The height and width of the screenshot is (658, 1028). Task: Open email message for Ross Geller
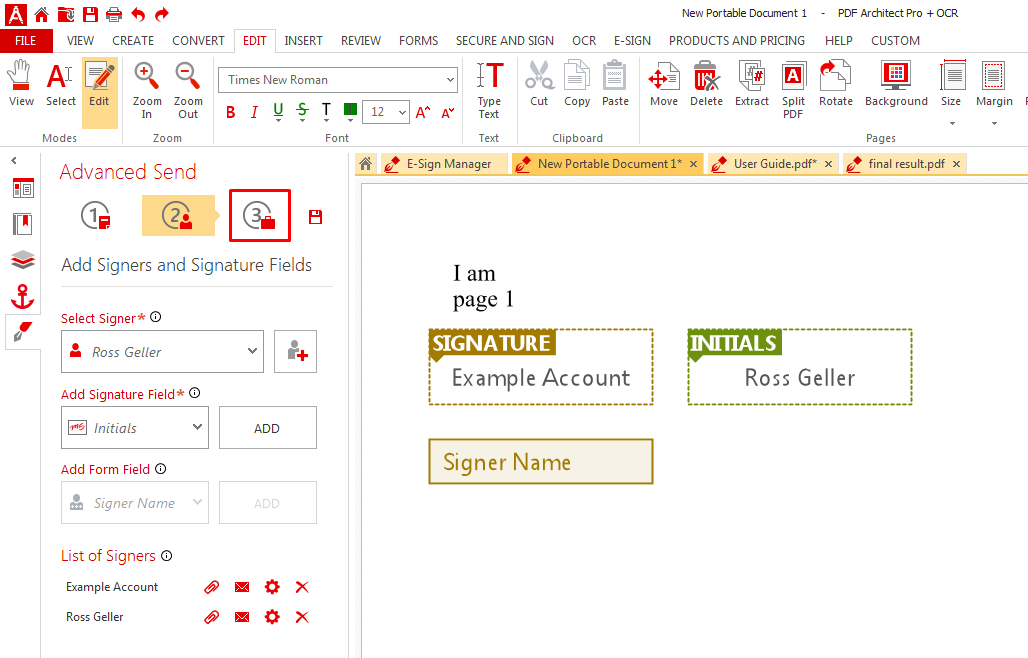(x=242, y=617)
